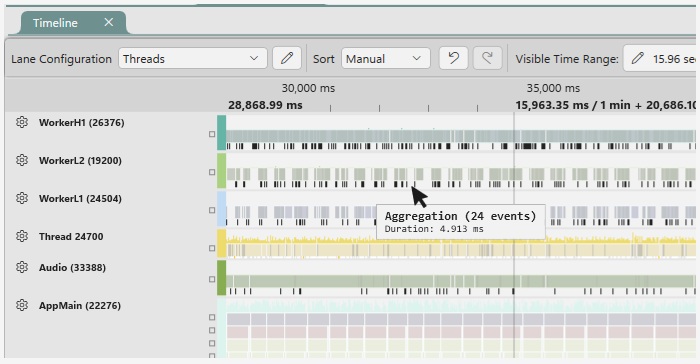
Task: Select the Audio (33388) thread label
Action: click(x=72, y=268)
